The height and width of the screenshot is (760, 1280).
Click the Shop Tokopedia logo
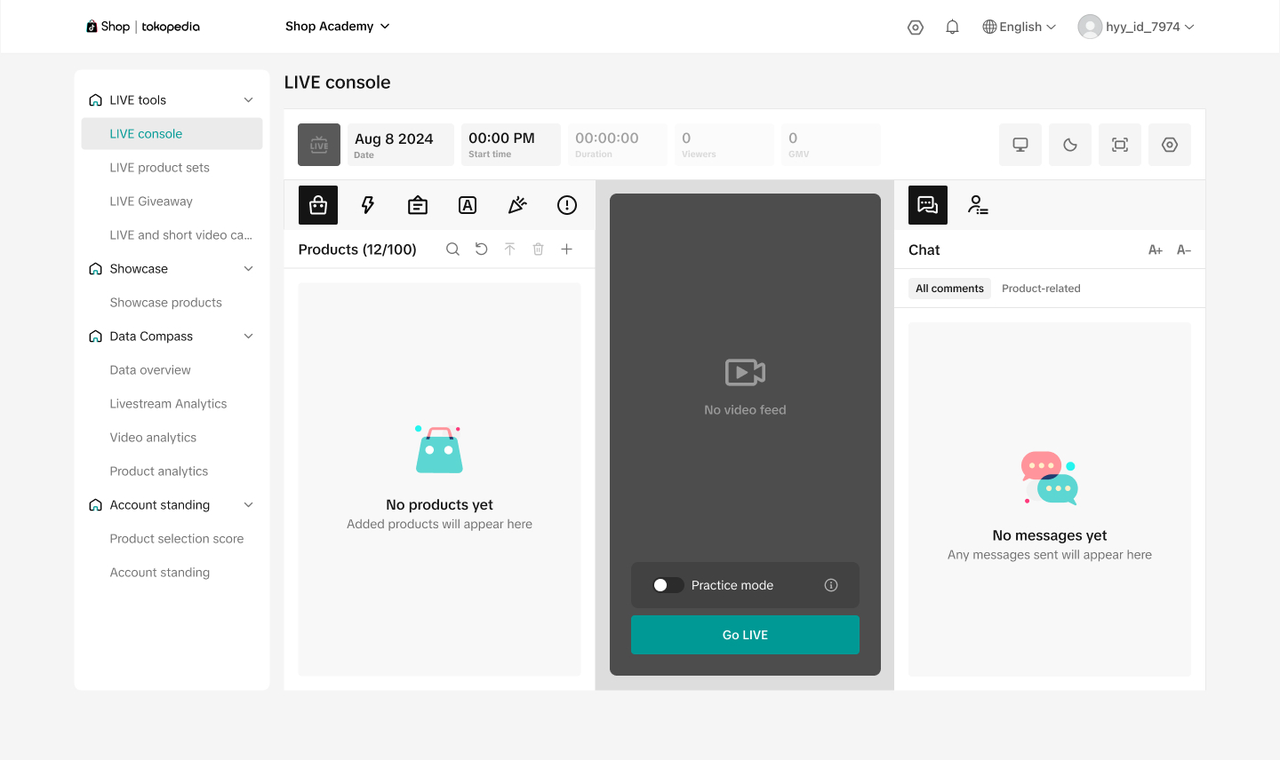point(143,27)
